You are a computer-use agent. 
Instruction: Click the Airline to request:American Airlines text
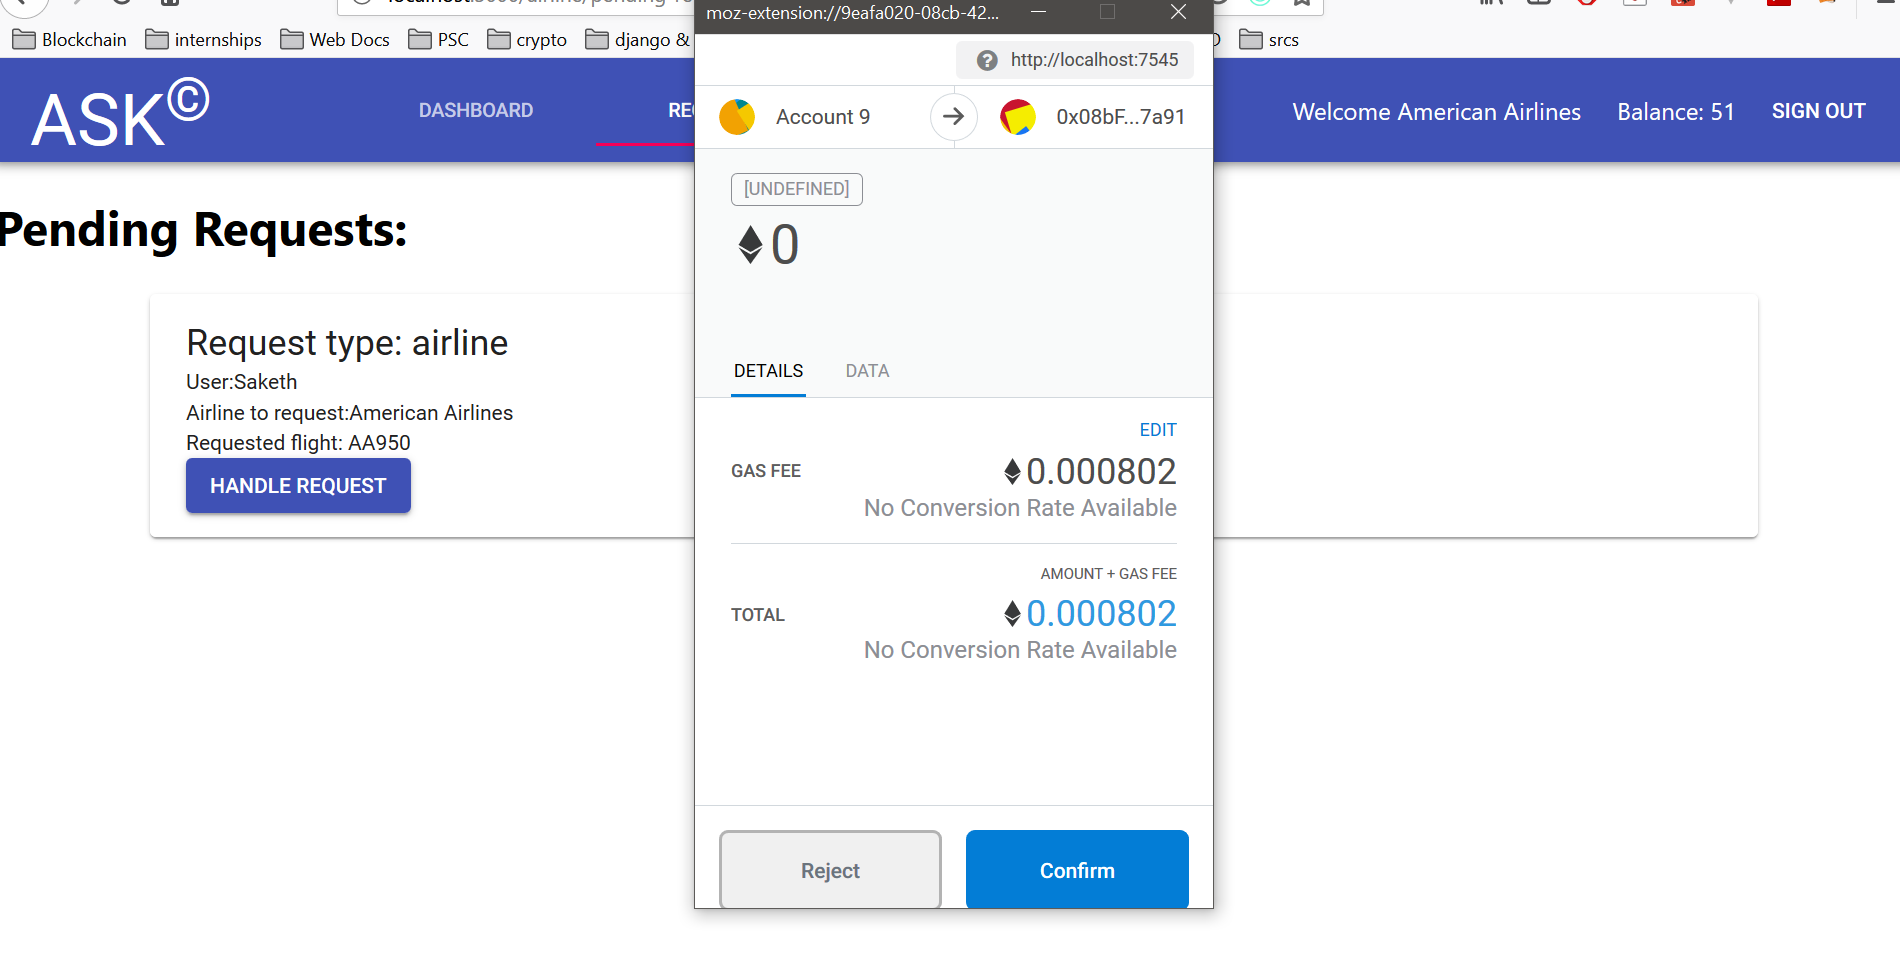coord(349,413)
